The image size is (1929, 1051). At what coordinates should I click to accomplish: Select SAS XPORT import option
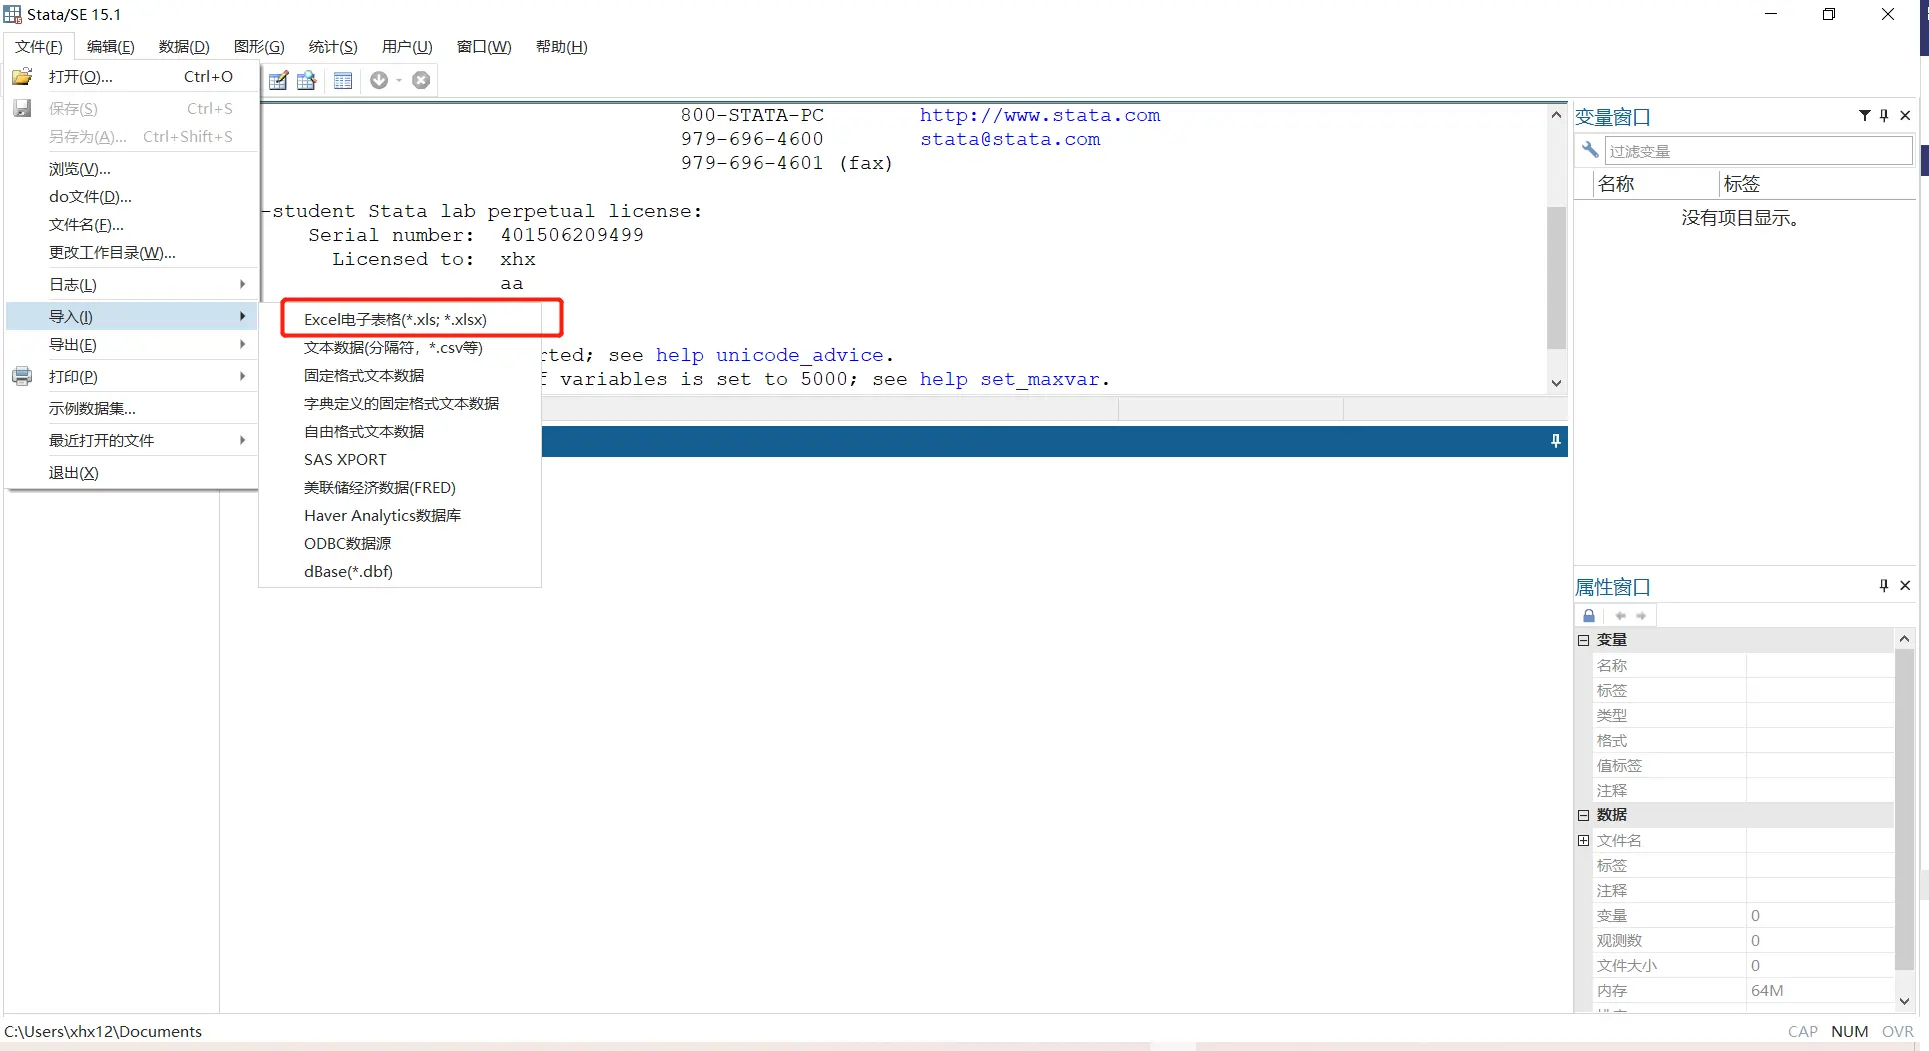click(x=400, y=460)
